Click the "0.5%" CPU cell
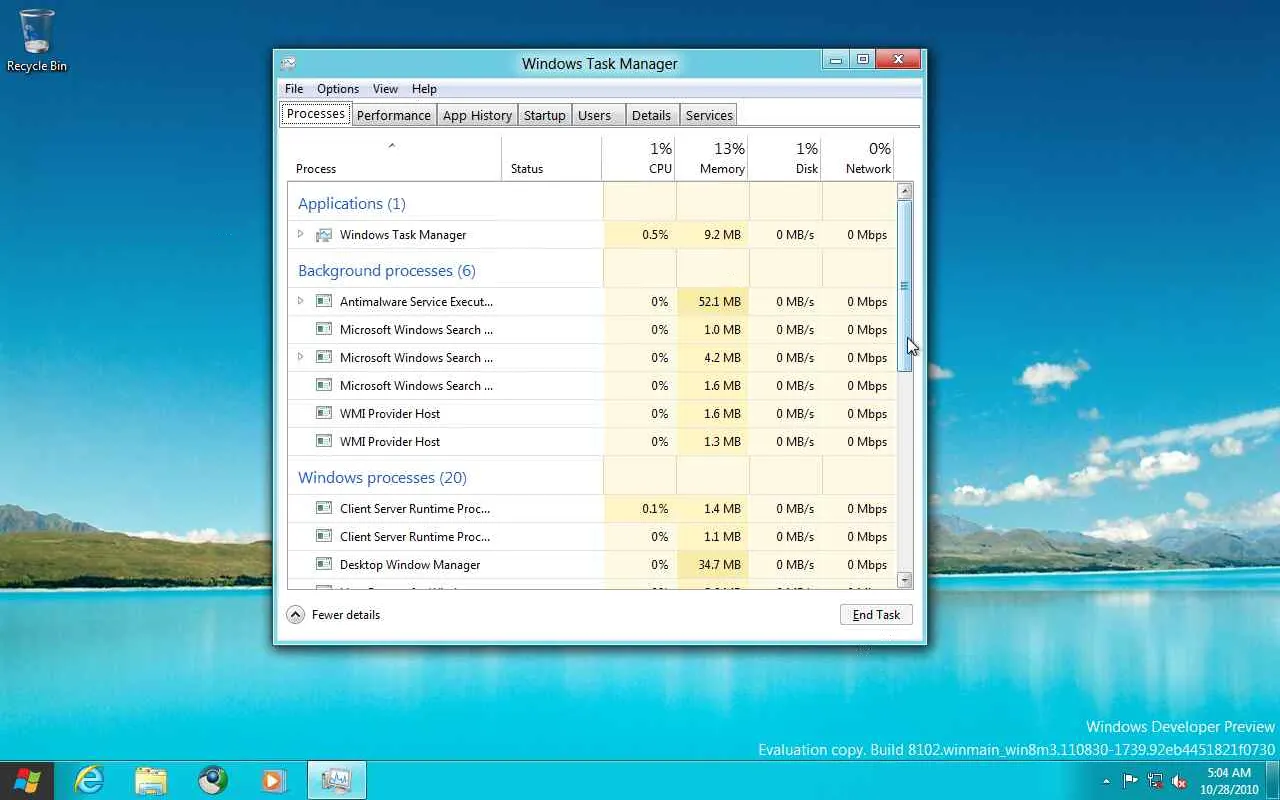Screen dimensions: 1280x800 point(639,235)
